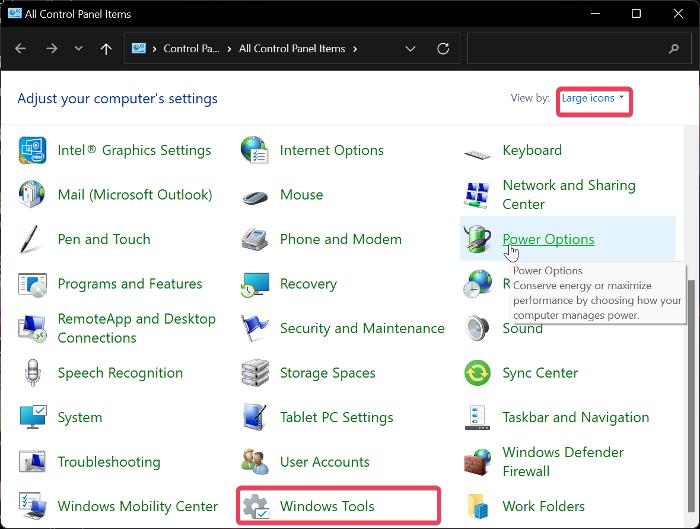
Task: Click the Speech Recognition microphone icon
Action: coord(32,372)
